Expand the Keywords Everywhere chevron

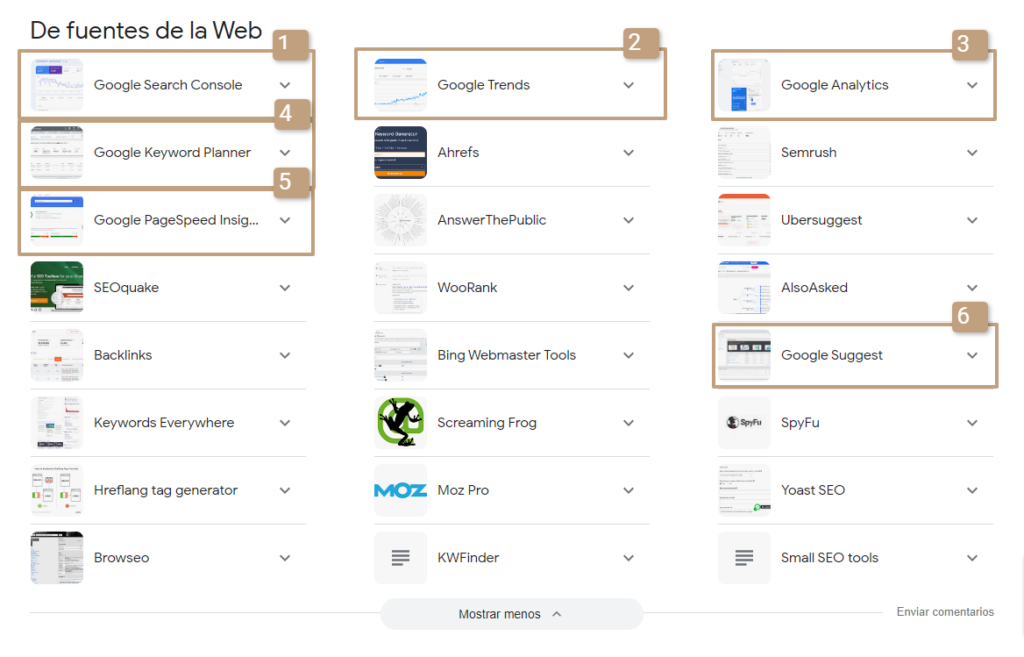(x=285, y=423)
